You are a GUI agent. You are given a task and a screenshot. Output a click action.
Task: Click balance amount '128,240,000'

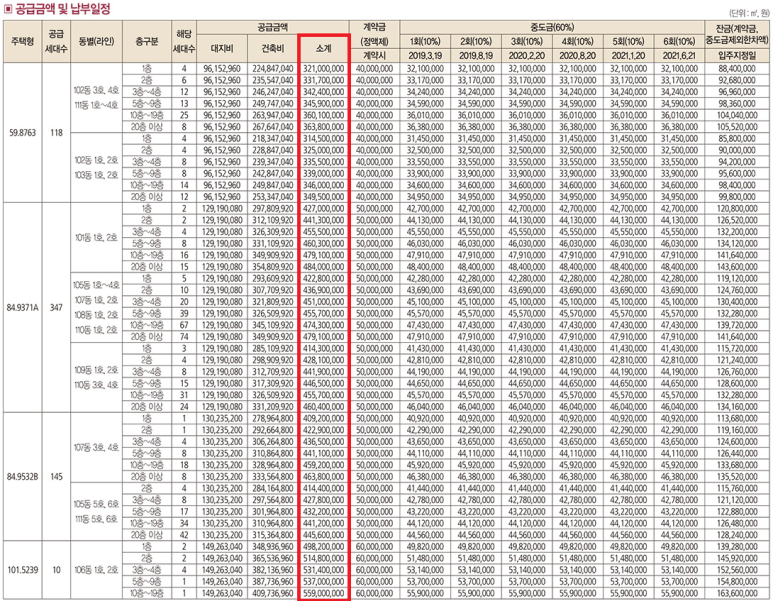coord(737,535)
